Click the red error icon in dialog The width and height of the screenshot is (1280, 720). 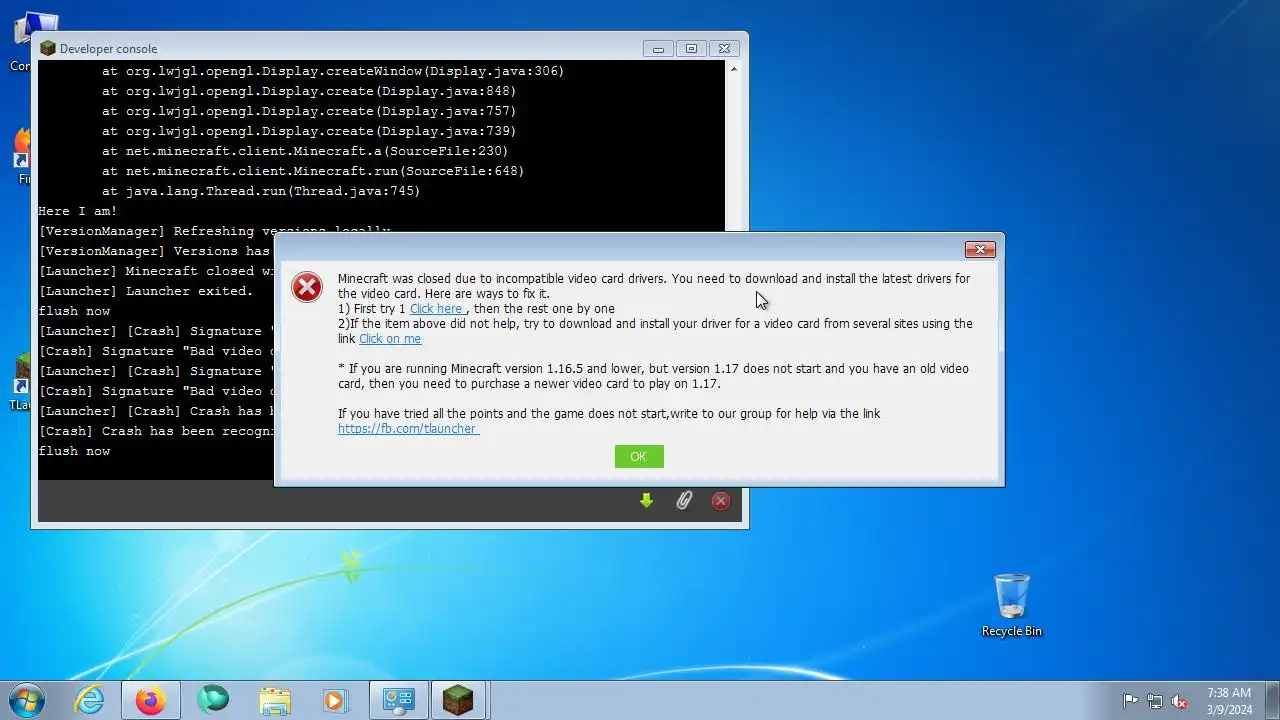(x=307, y=287)
